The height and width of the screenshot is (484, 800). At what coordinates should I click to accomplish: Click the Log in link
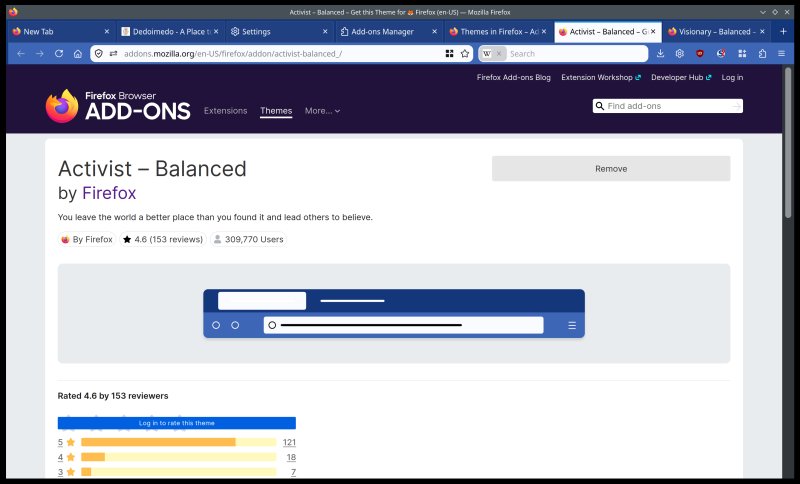point(732,78)
